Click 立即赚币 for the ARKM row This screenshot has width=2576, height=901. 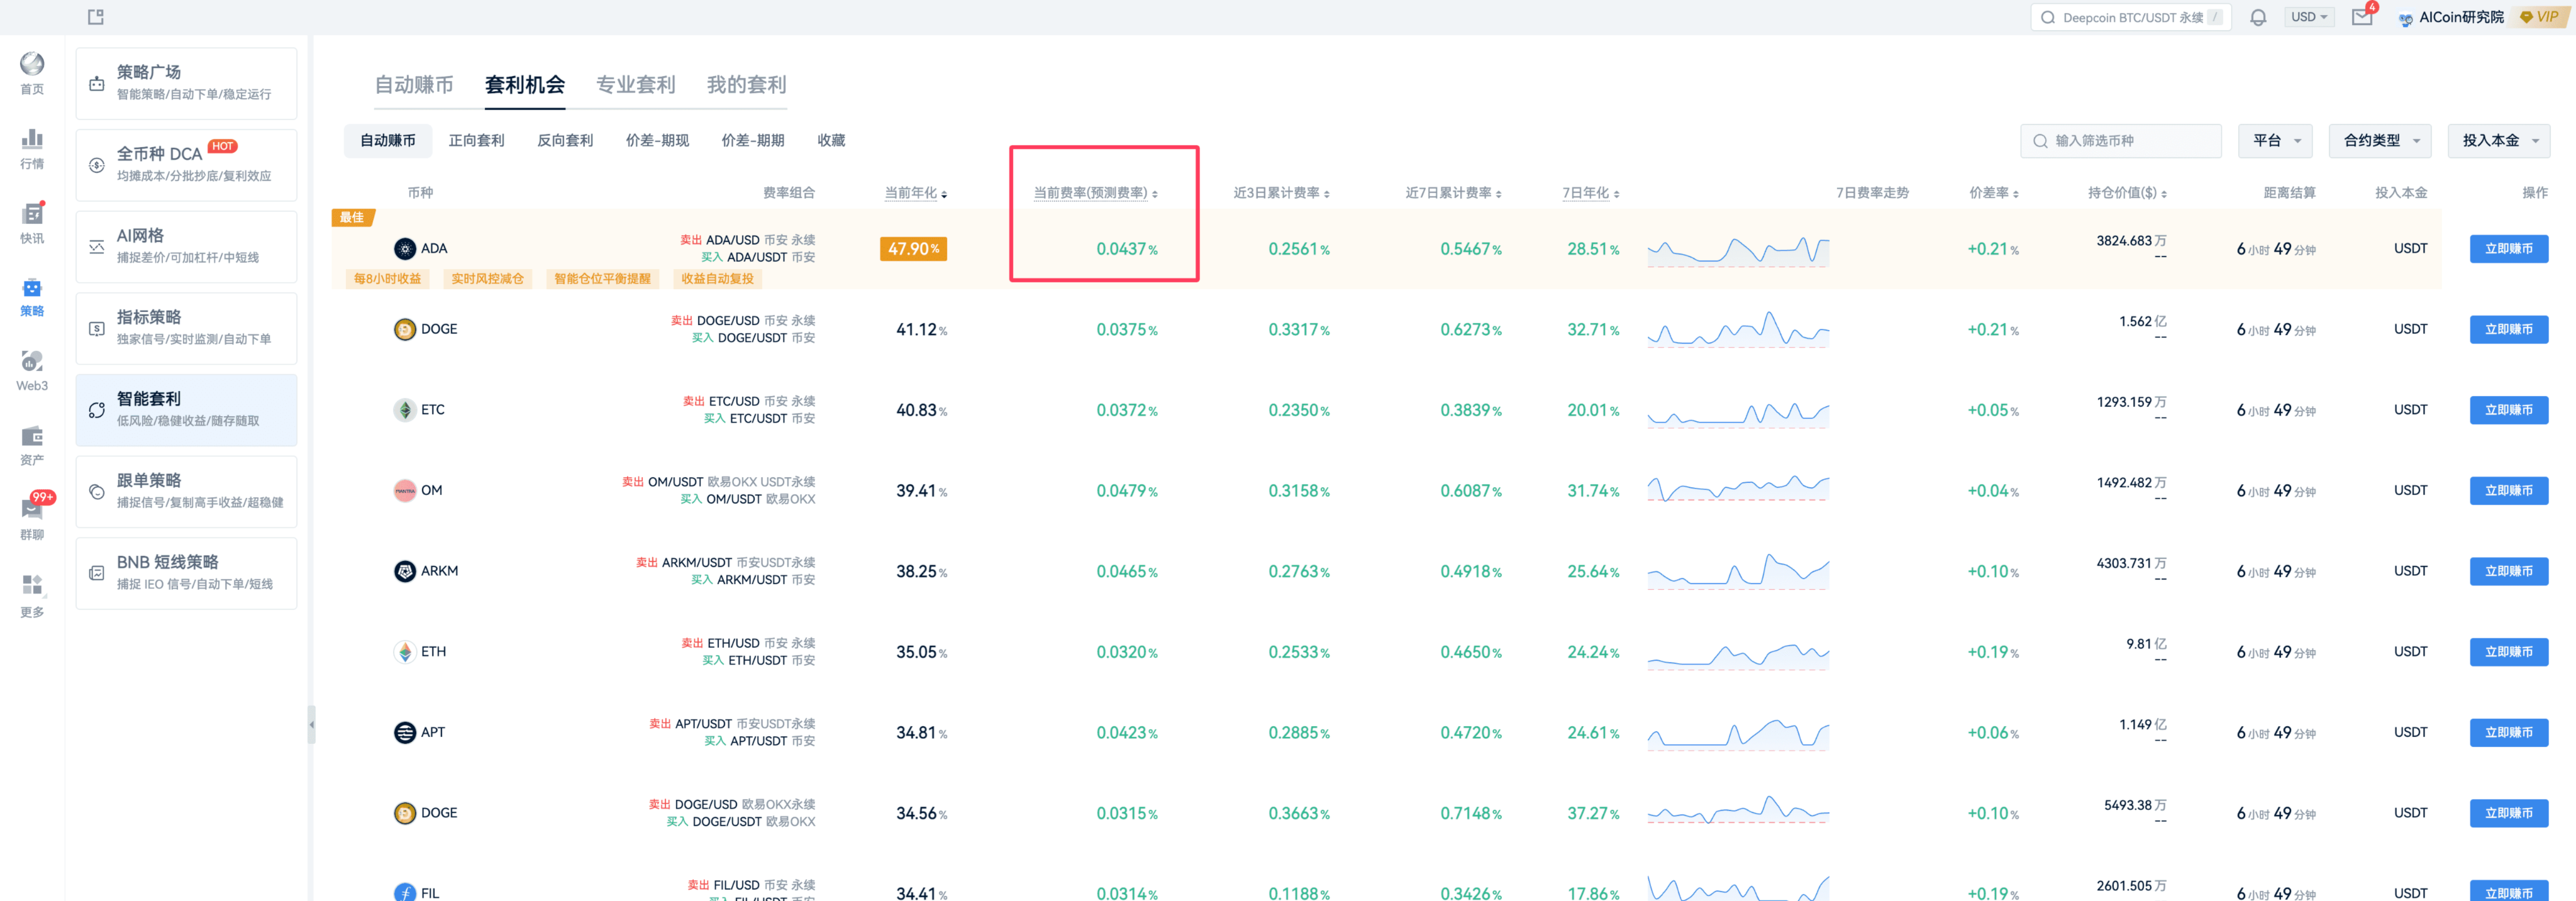coord(2508,571)
